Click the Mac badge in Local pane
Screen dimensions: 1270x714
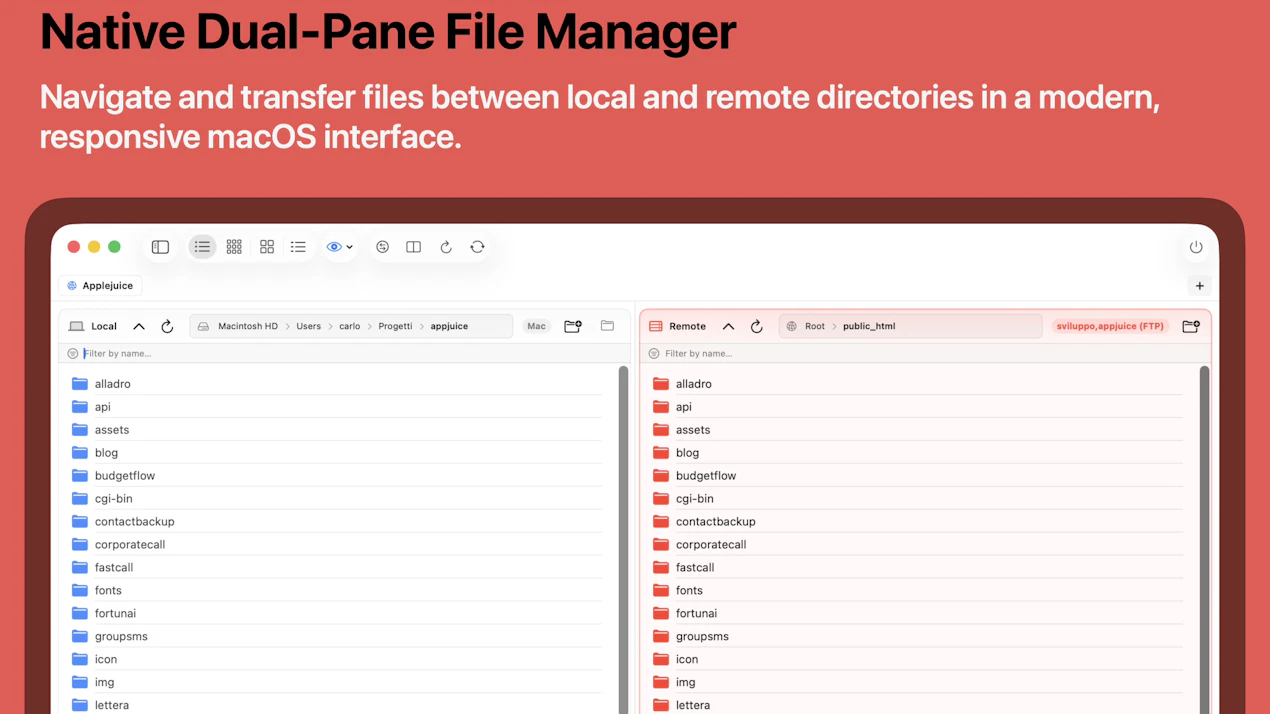537,326
